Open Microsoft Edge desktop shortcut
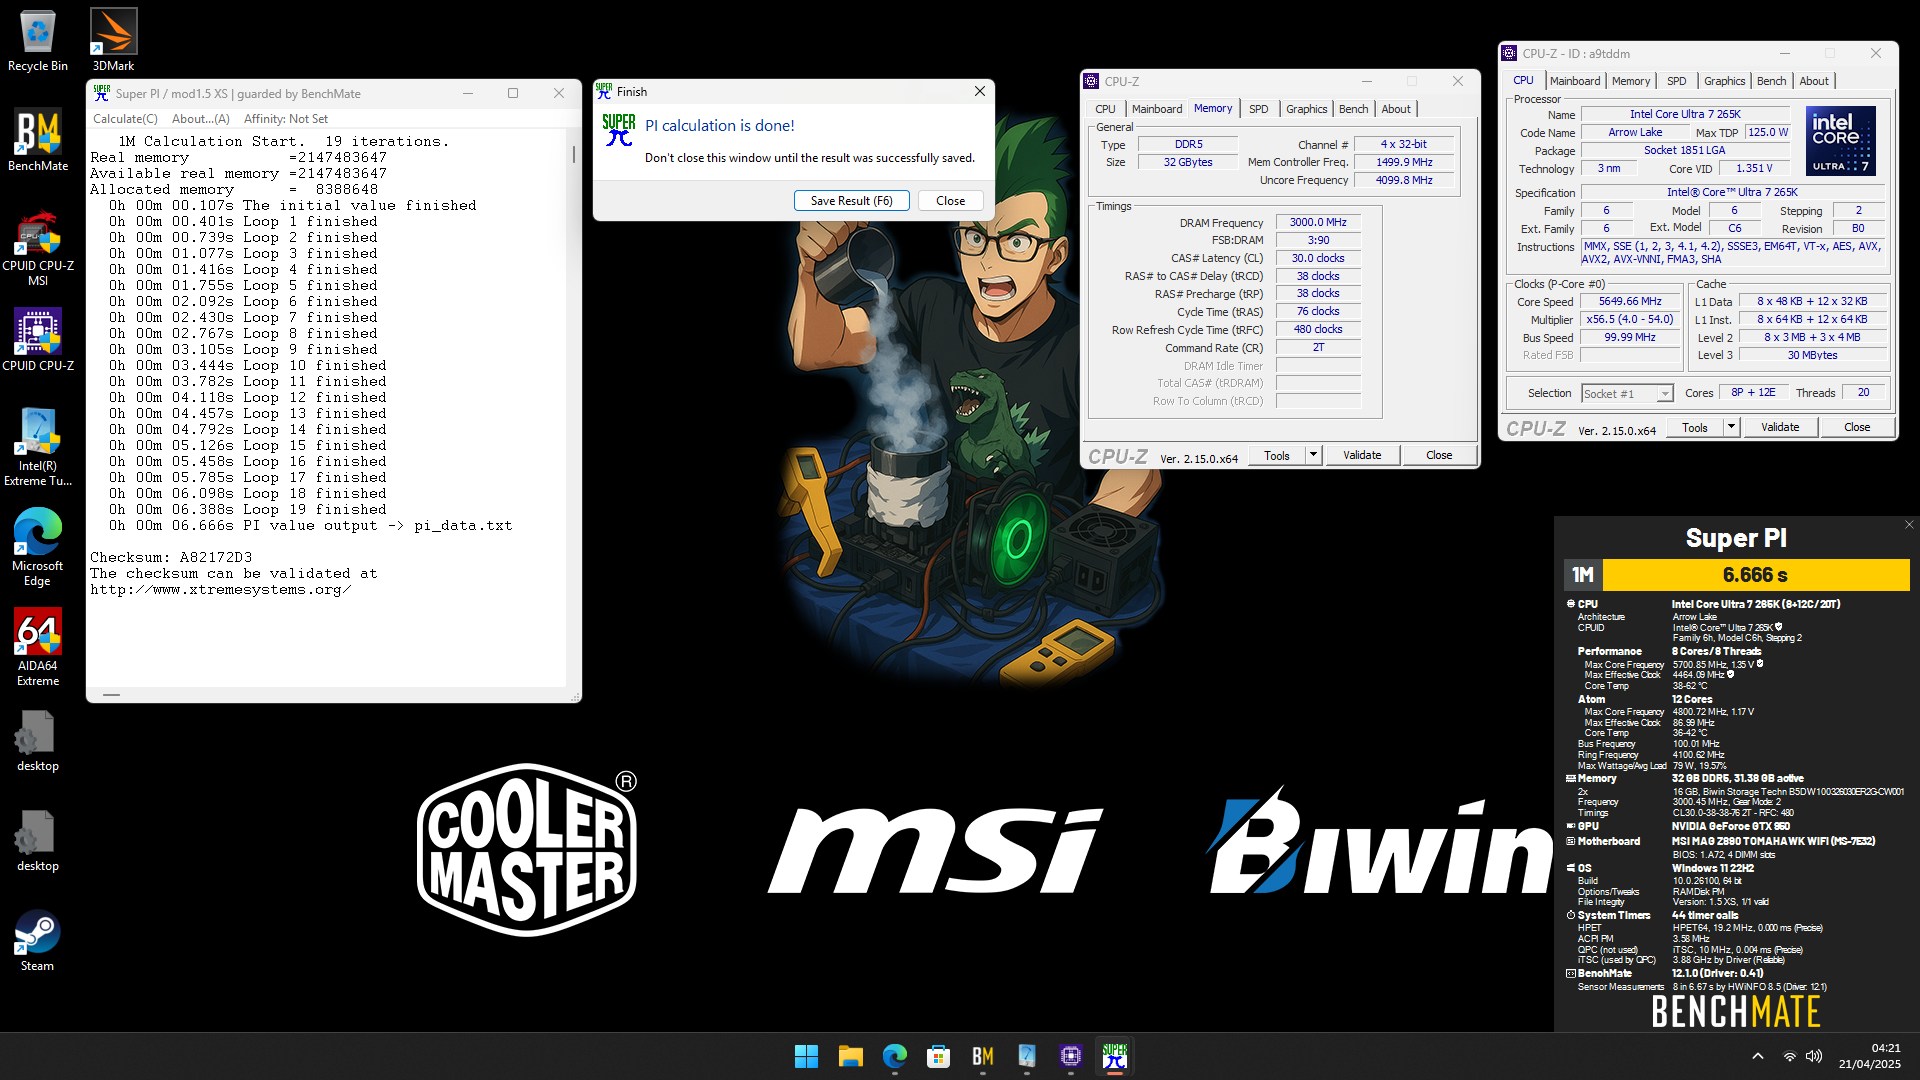Image resolution: width=1920 pixels, height=1080 pixels. [x=38, y=548]
